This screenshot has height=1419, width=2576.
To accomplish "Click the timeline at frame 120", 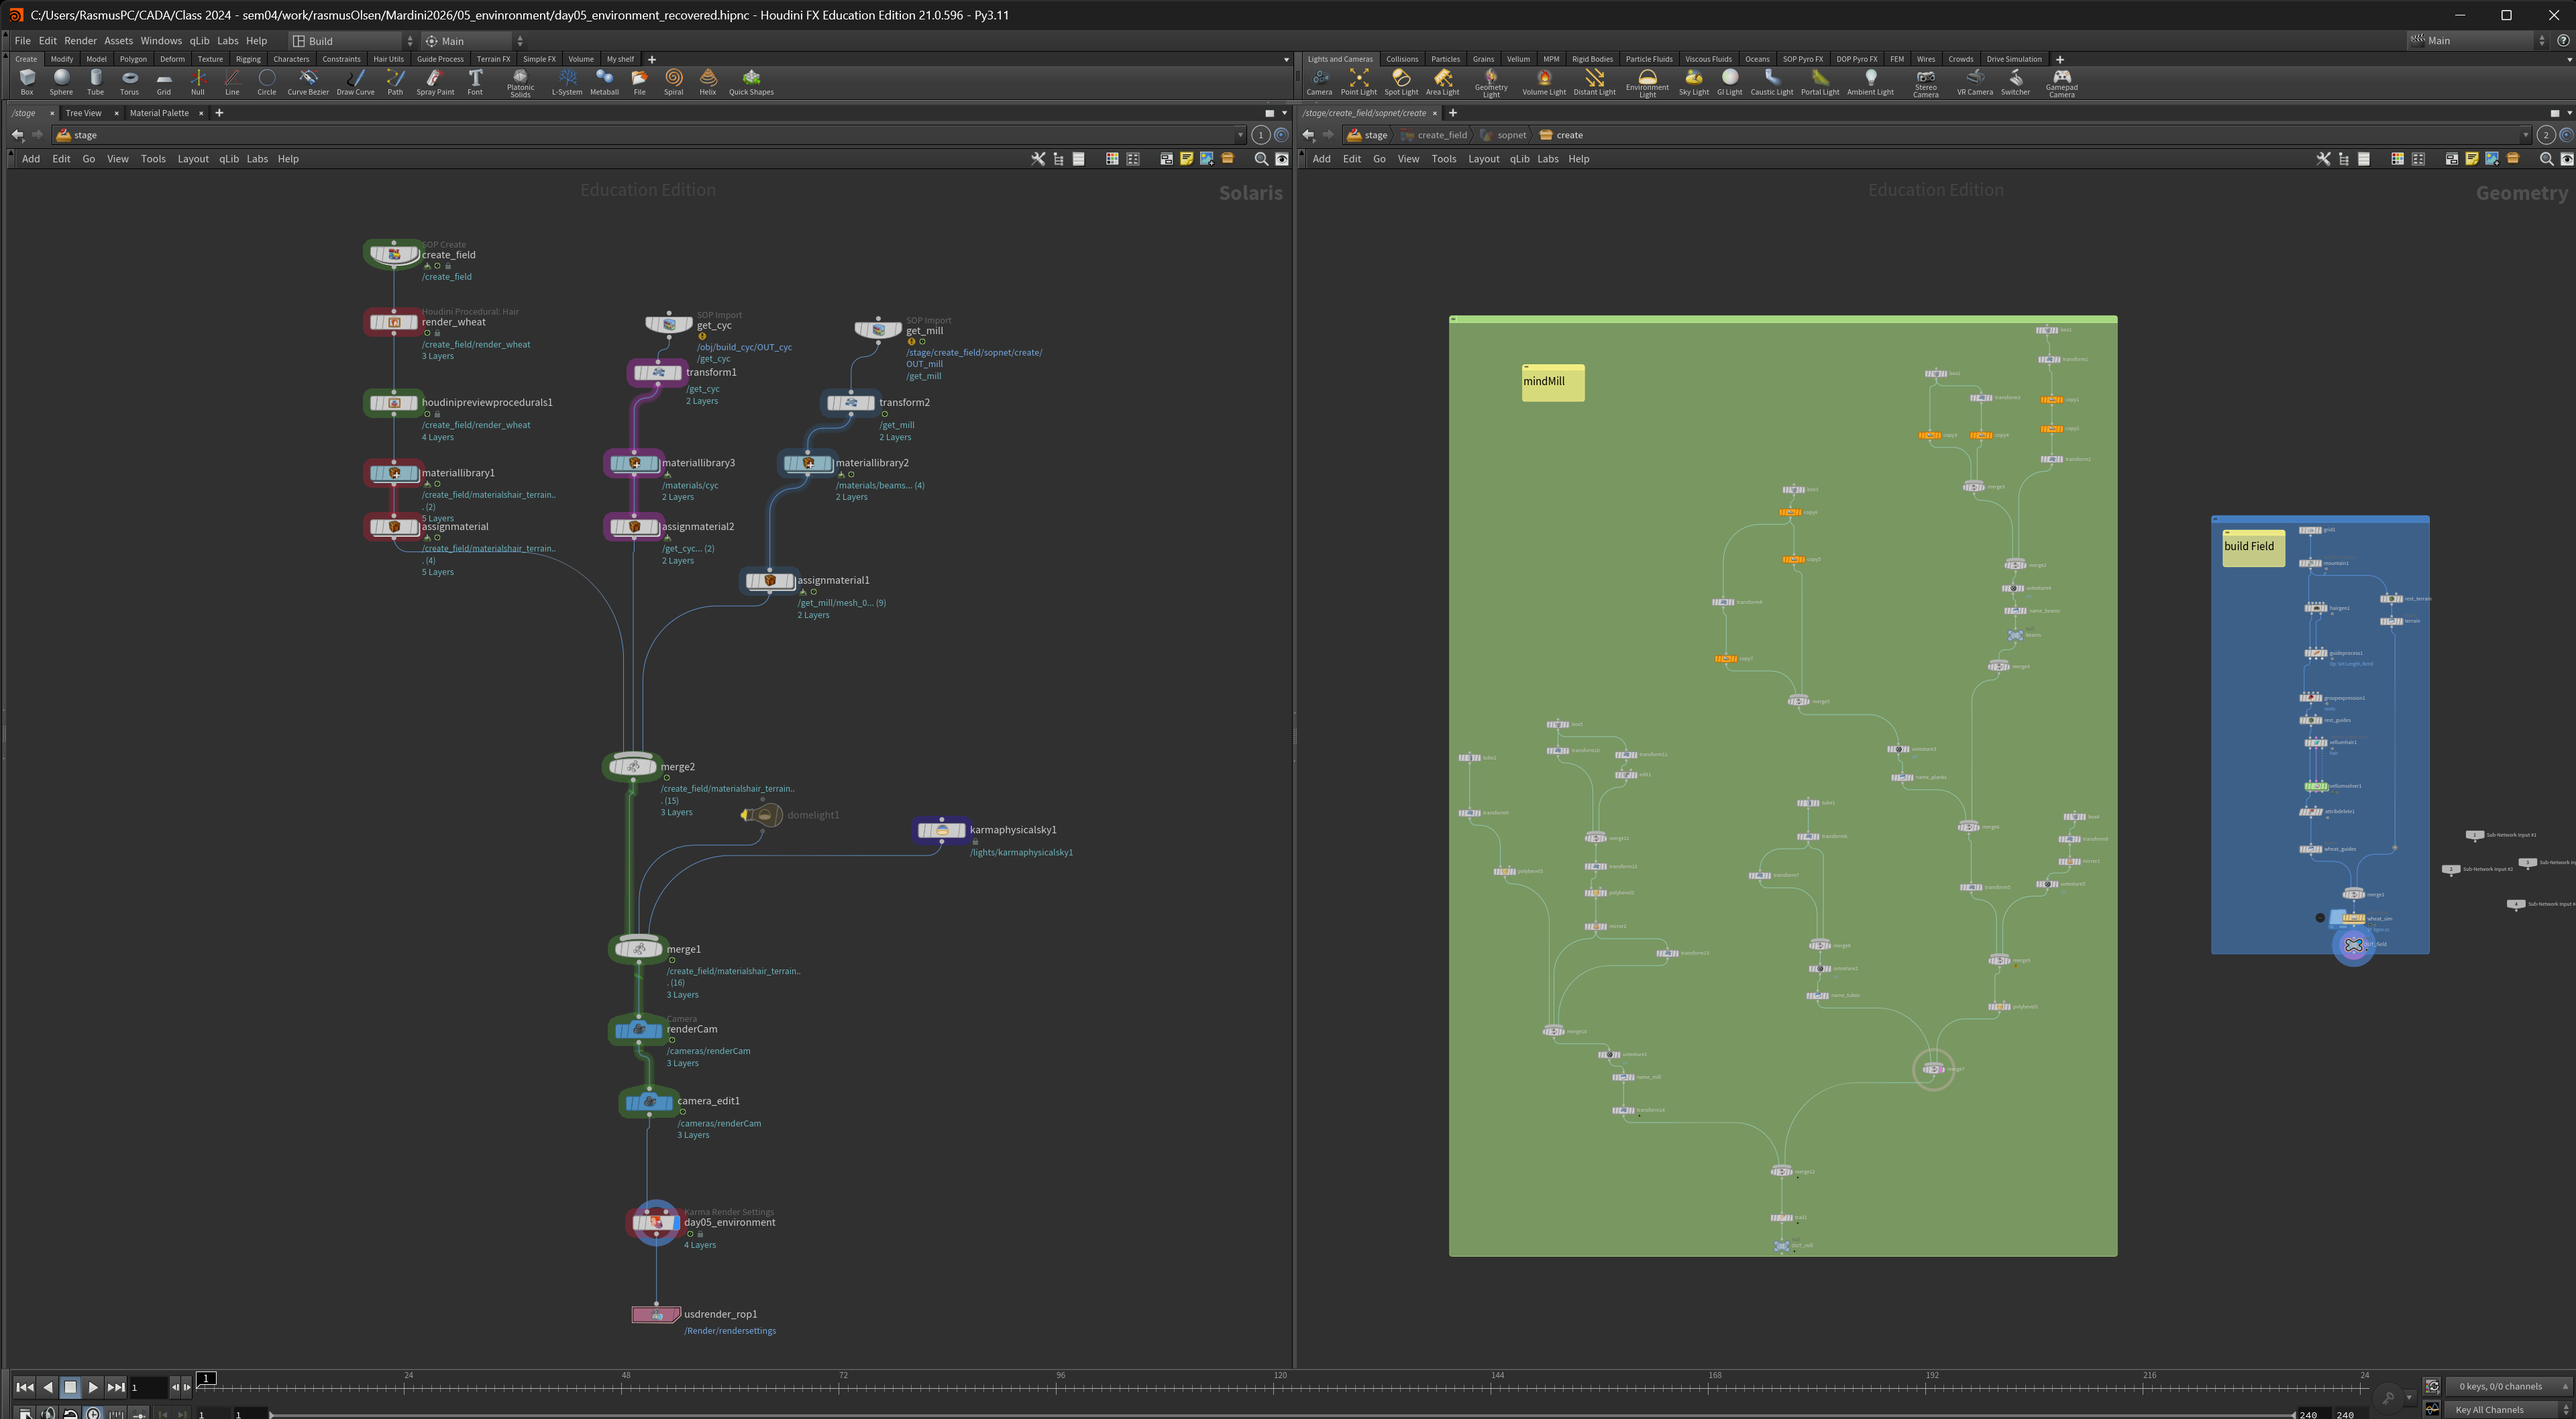I will (x=1280, y=1387).
